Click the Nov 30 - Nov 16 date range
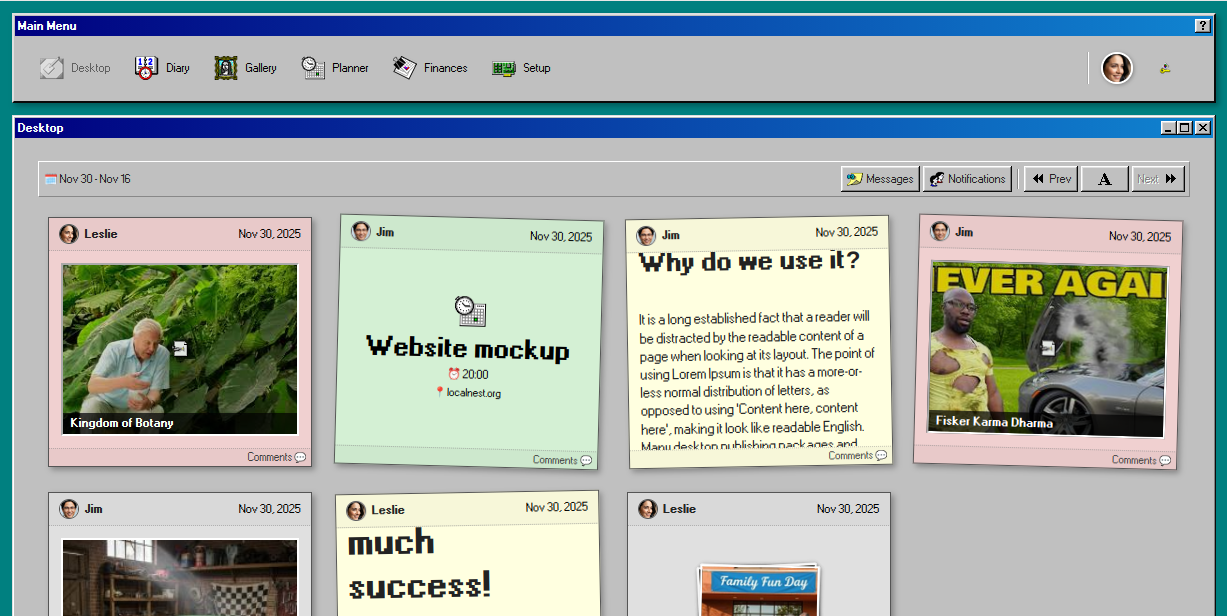Viewport: 1227px width, 616px height. click(x=88, y=179)
